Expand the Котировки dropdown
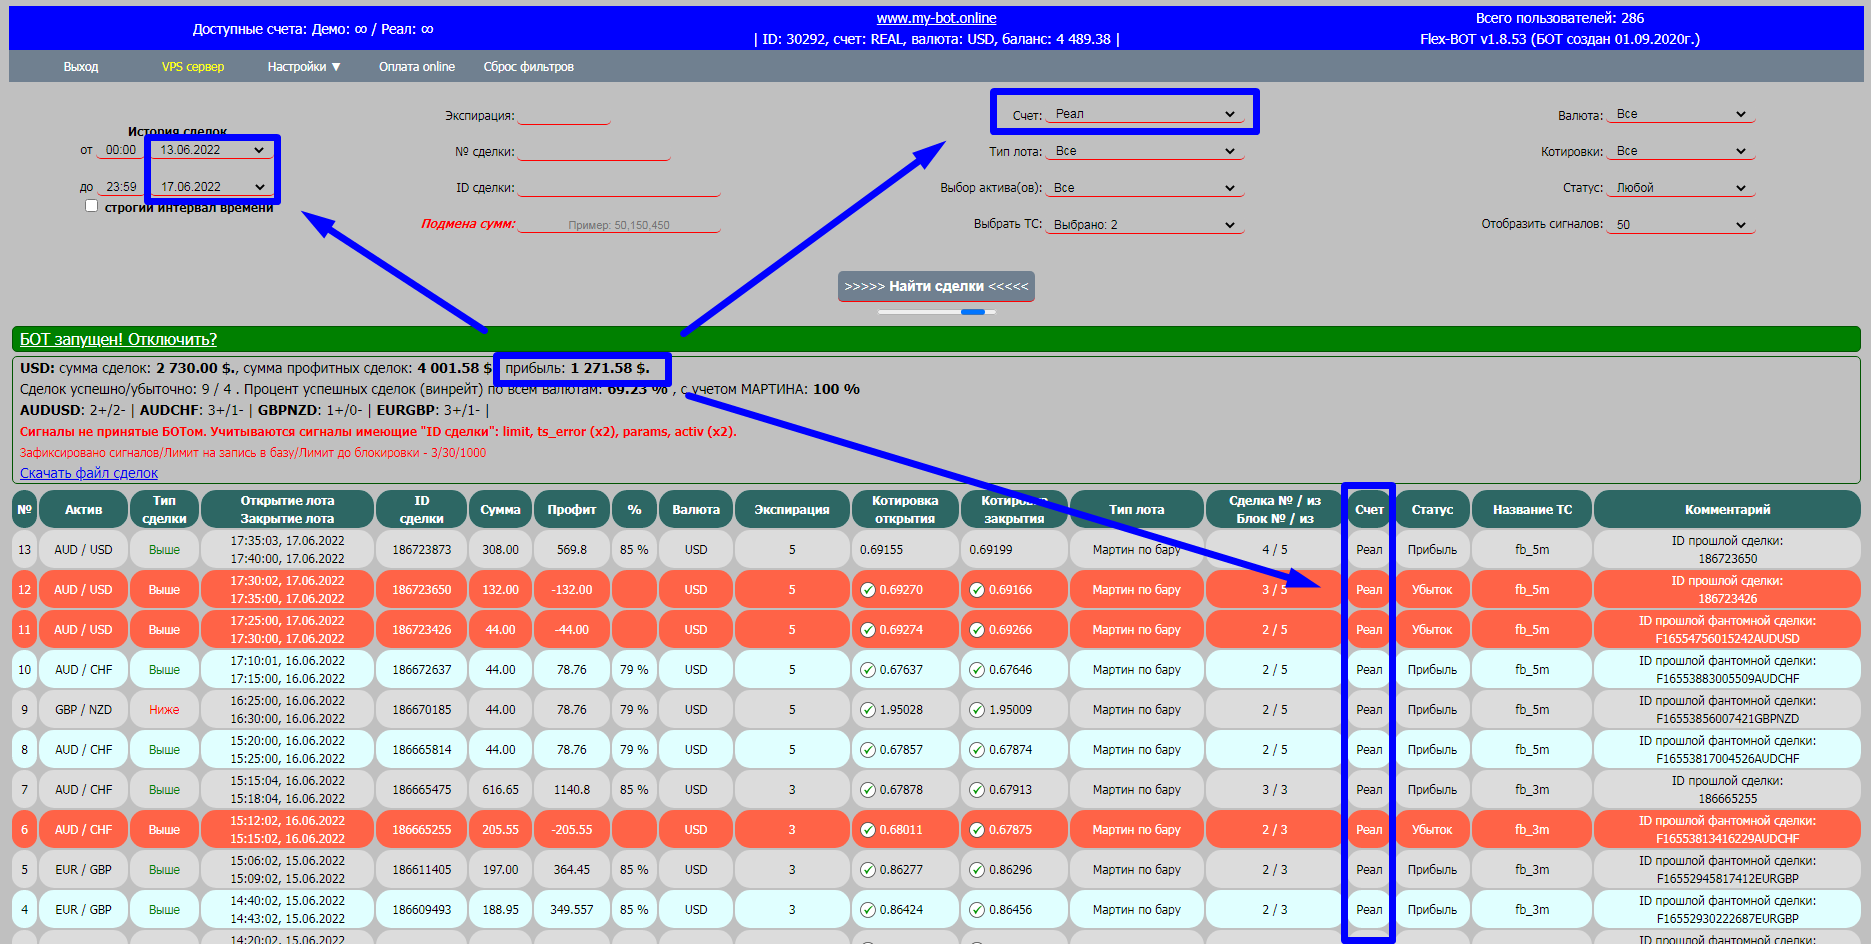This screenshot has width=1871, height=944. click(x=1681, y=151)
